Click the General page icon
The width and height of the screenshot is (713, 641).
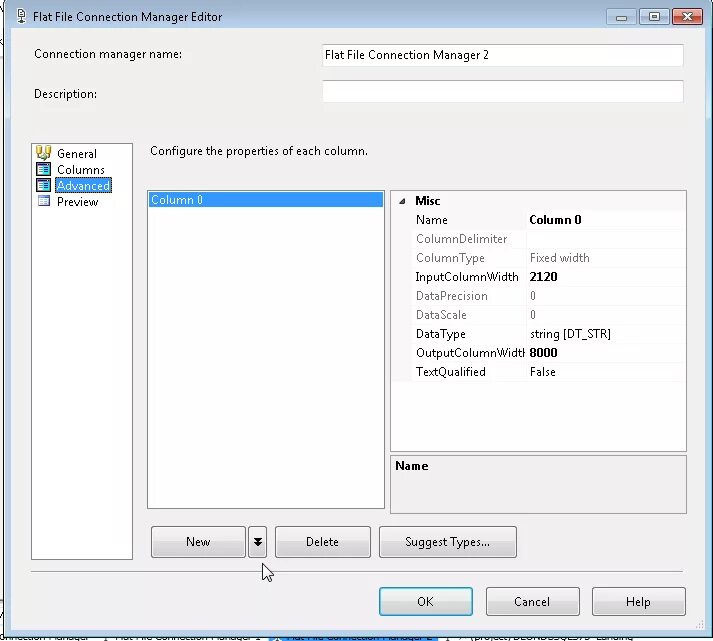pos(44,153)
